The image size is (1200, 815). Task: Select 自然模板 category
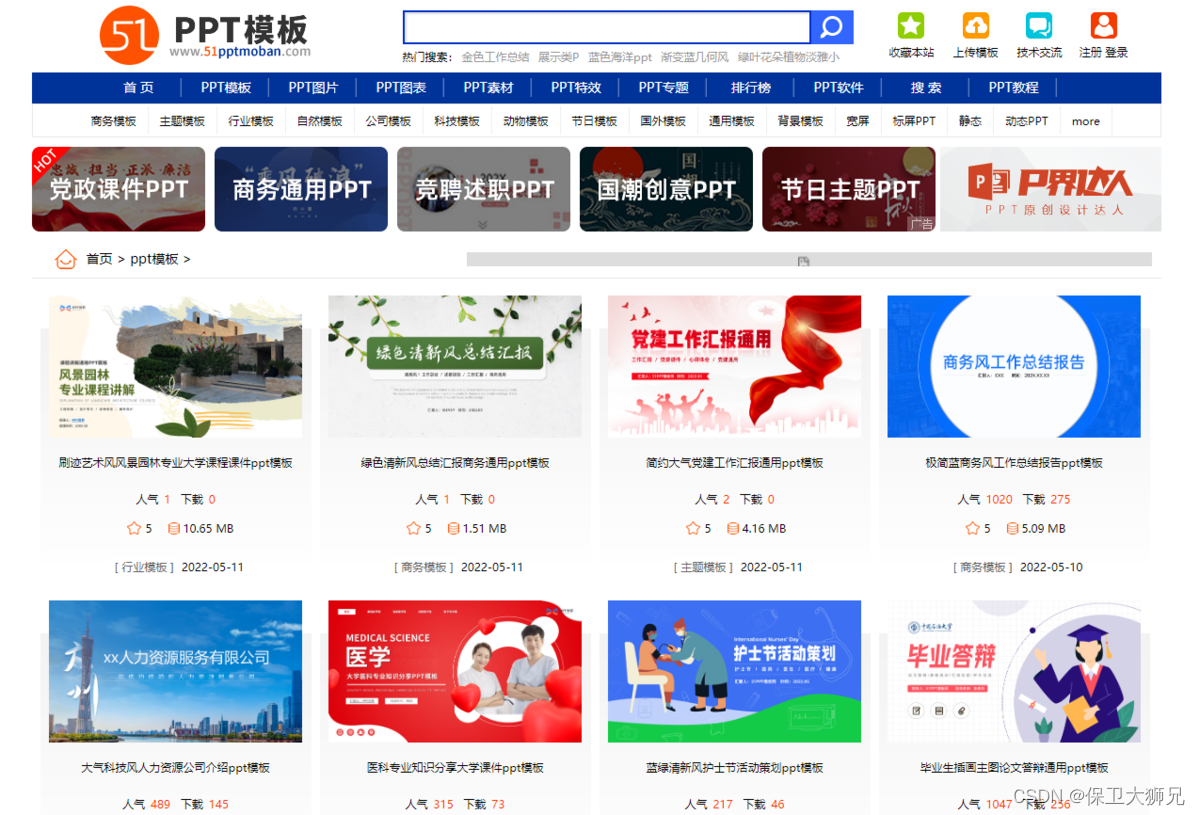[x=319, y=121]
